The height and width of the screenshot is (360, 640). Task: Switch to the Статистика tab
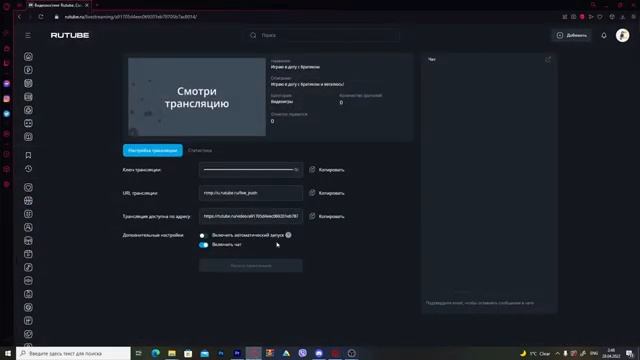coord(200,151)
